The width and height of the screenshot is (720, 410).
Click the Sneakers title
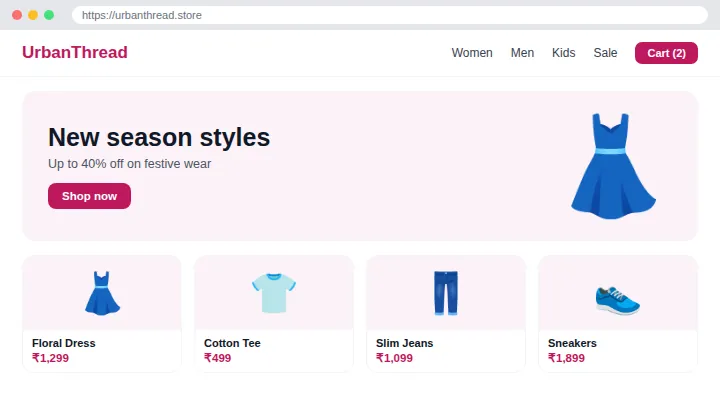(x=572, y=343)
